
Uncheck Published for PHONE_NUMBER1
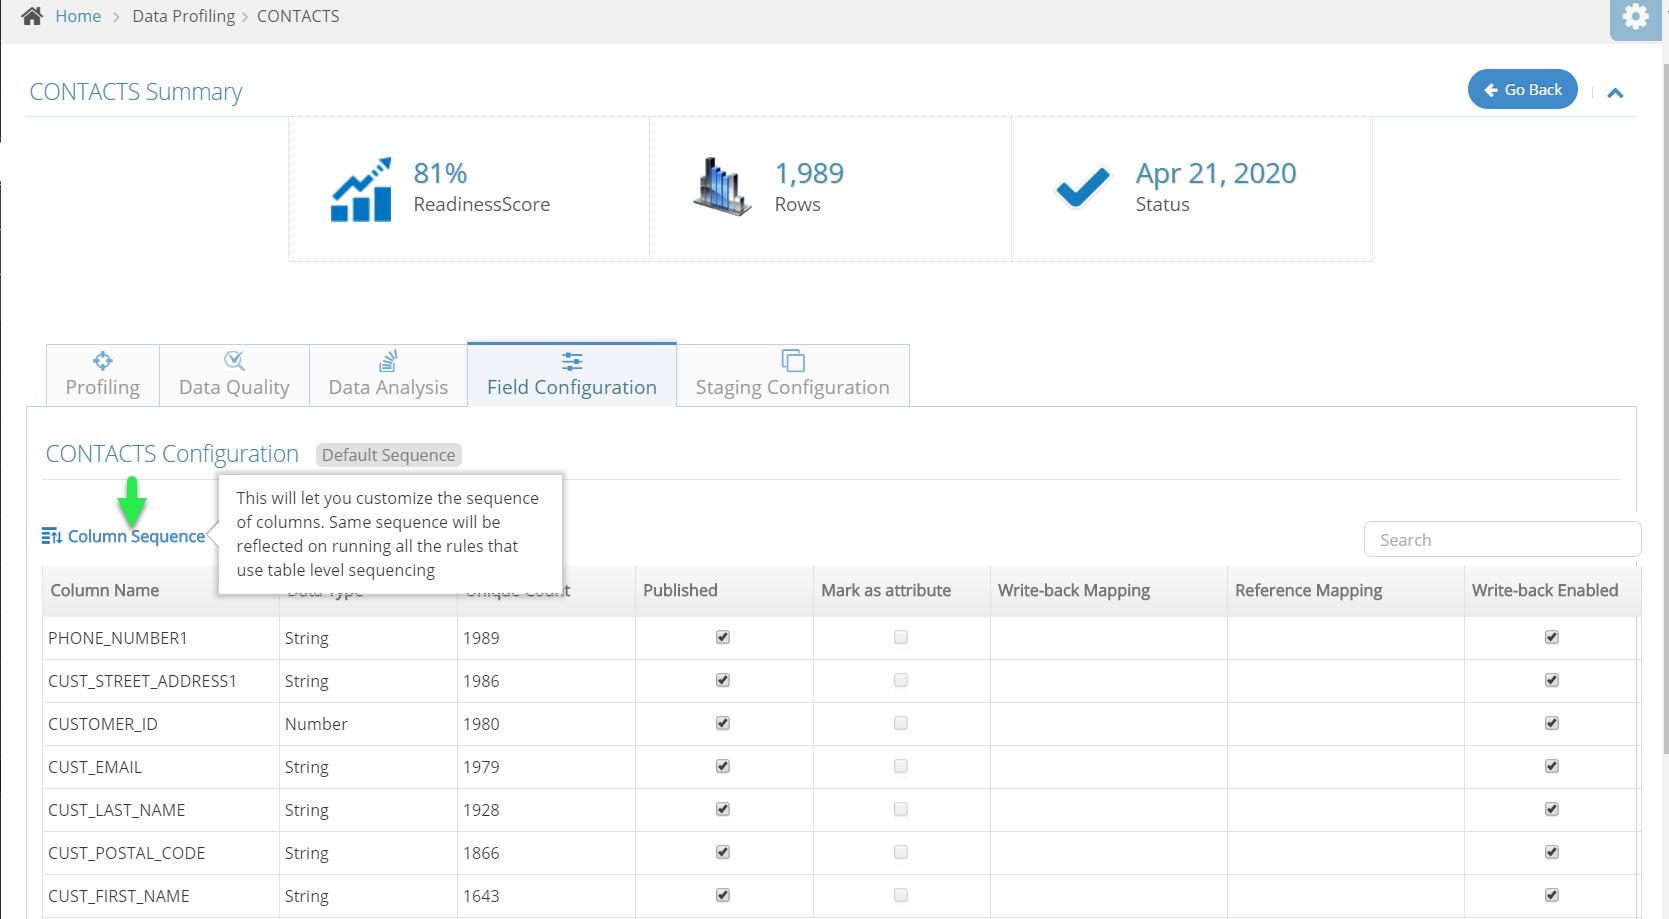pyautogui.click(x=723, y=637)
